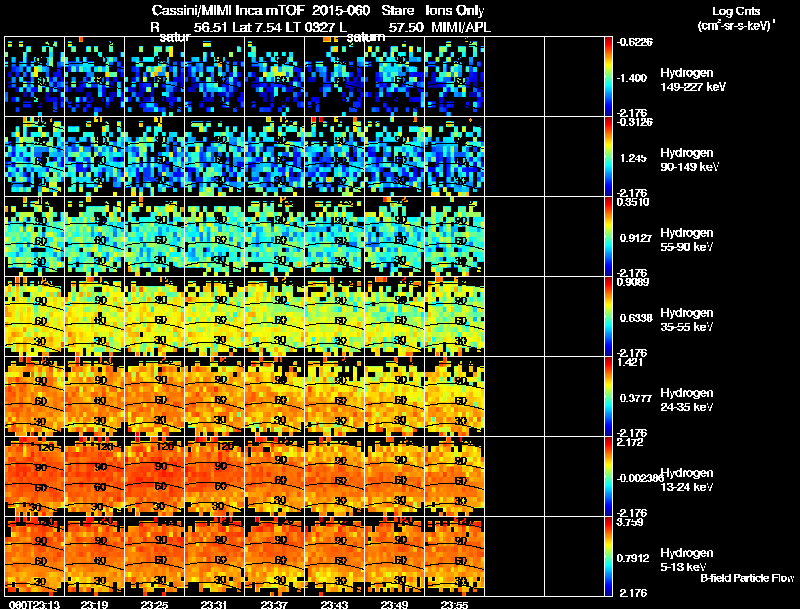This screenshot has width=800, height=609.
Task: Click the MIMI/APL text in the header
Action: click(461, 27)
